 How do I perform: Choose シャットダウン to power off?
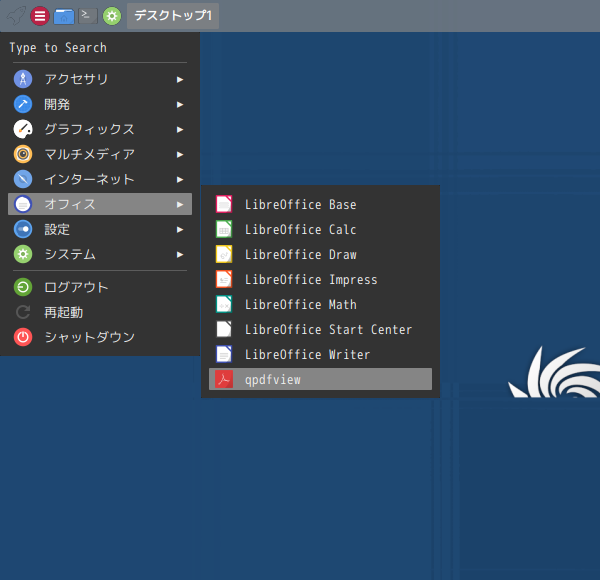[x=100, y=337]
